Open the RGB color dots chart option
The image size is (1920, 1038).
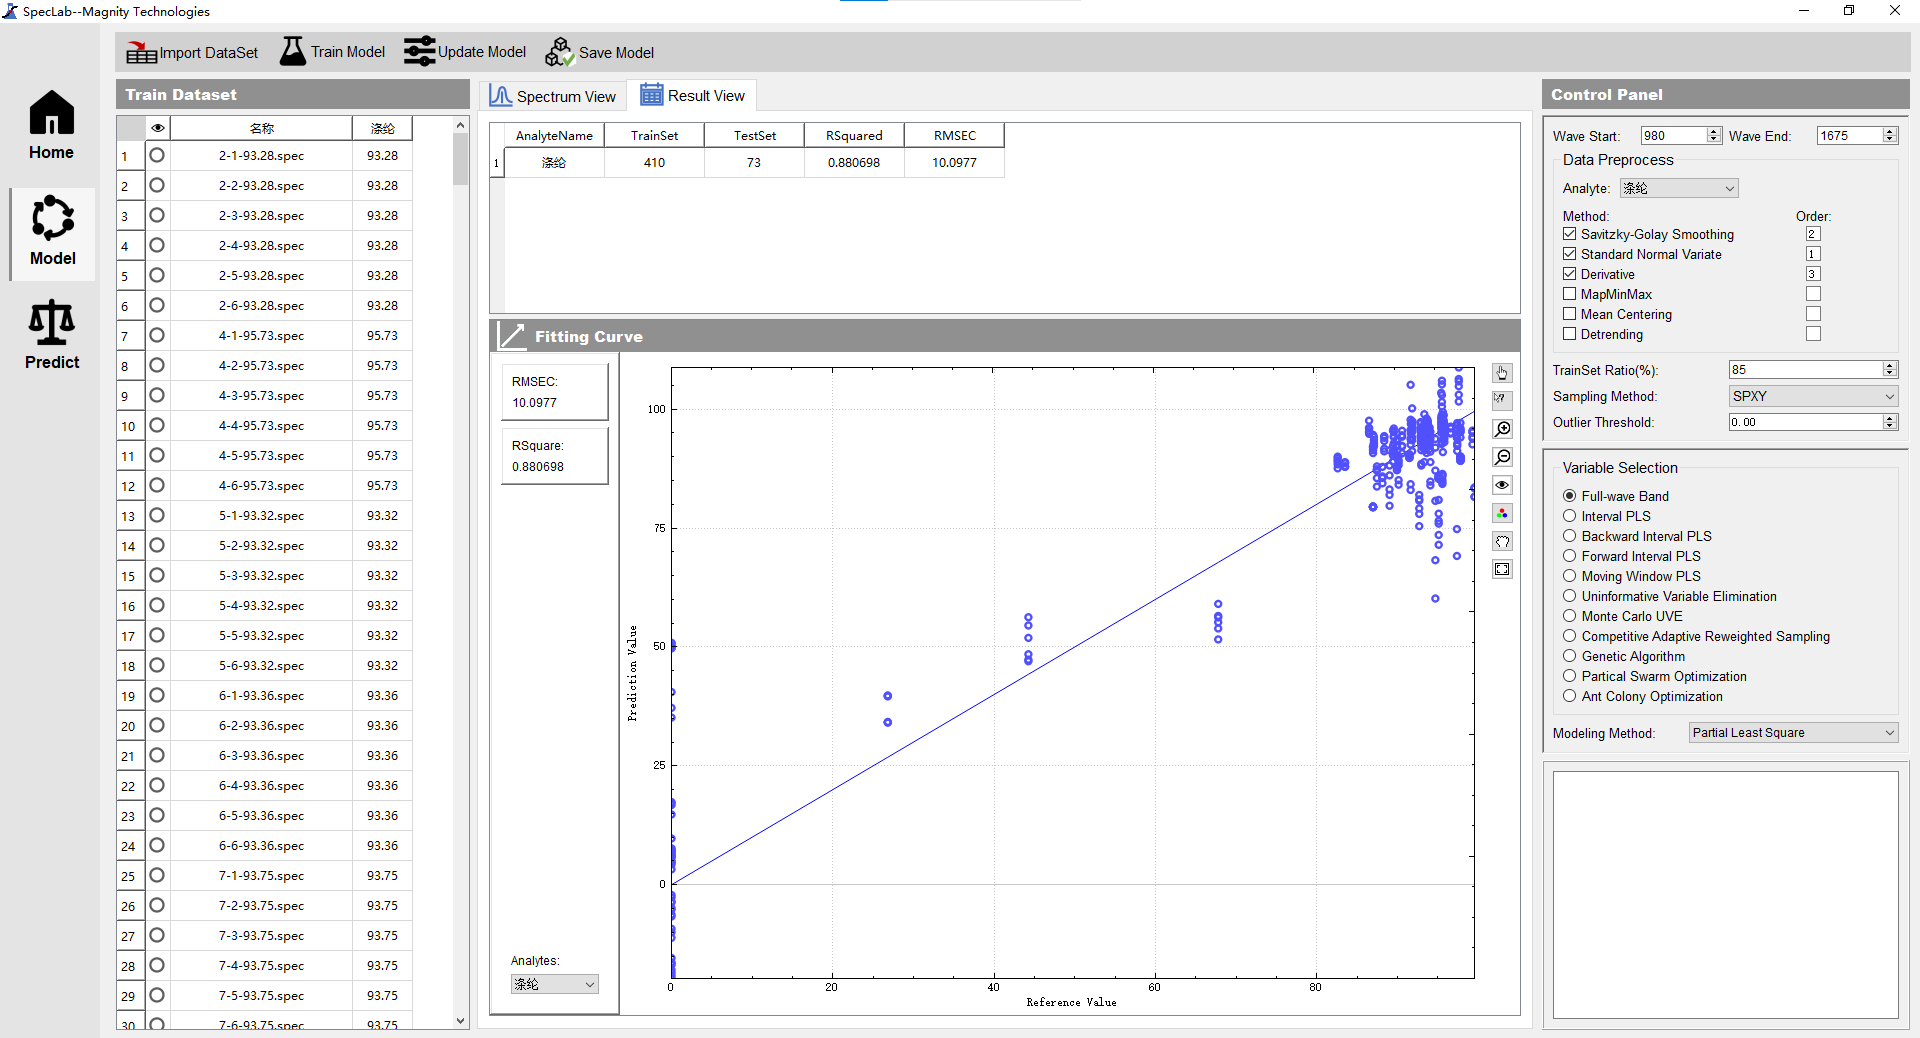[x=1502, y=513]
